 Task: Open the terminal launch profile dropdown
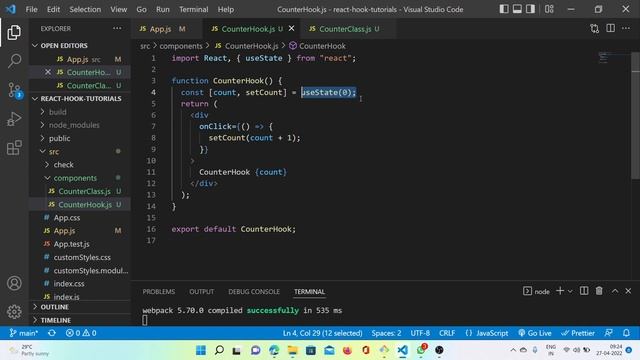570,291
